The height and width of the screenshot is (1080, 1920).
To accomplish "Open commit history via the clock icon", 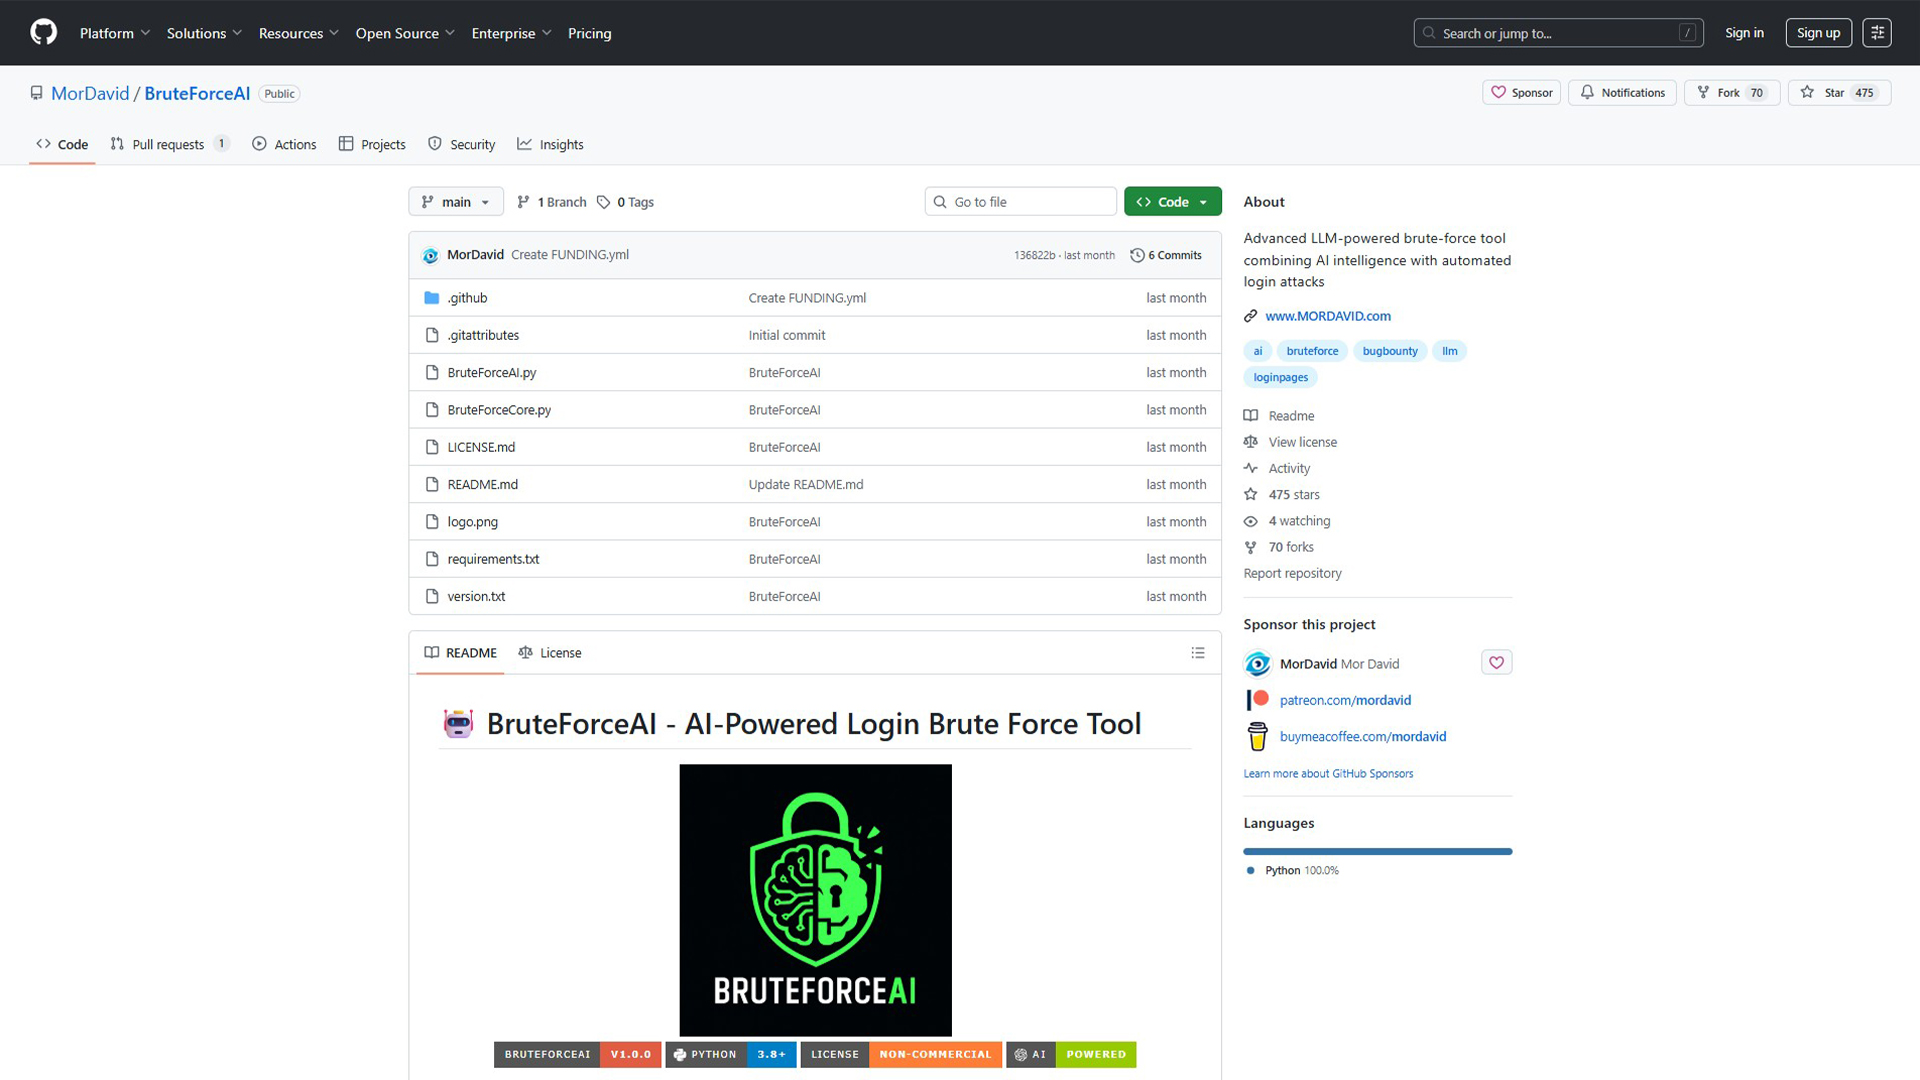I will [1137, 255].
